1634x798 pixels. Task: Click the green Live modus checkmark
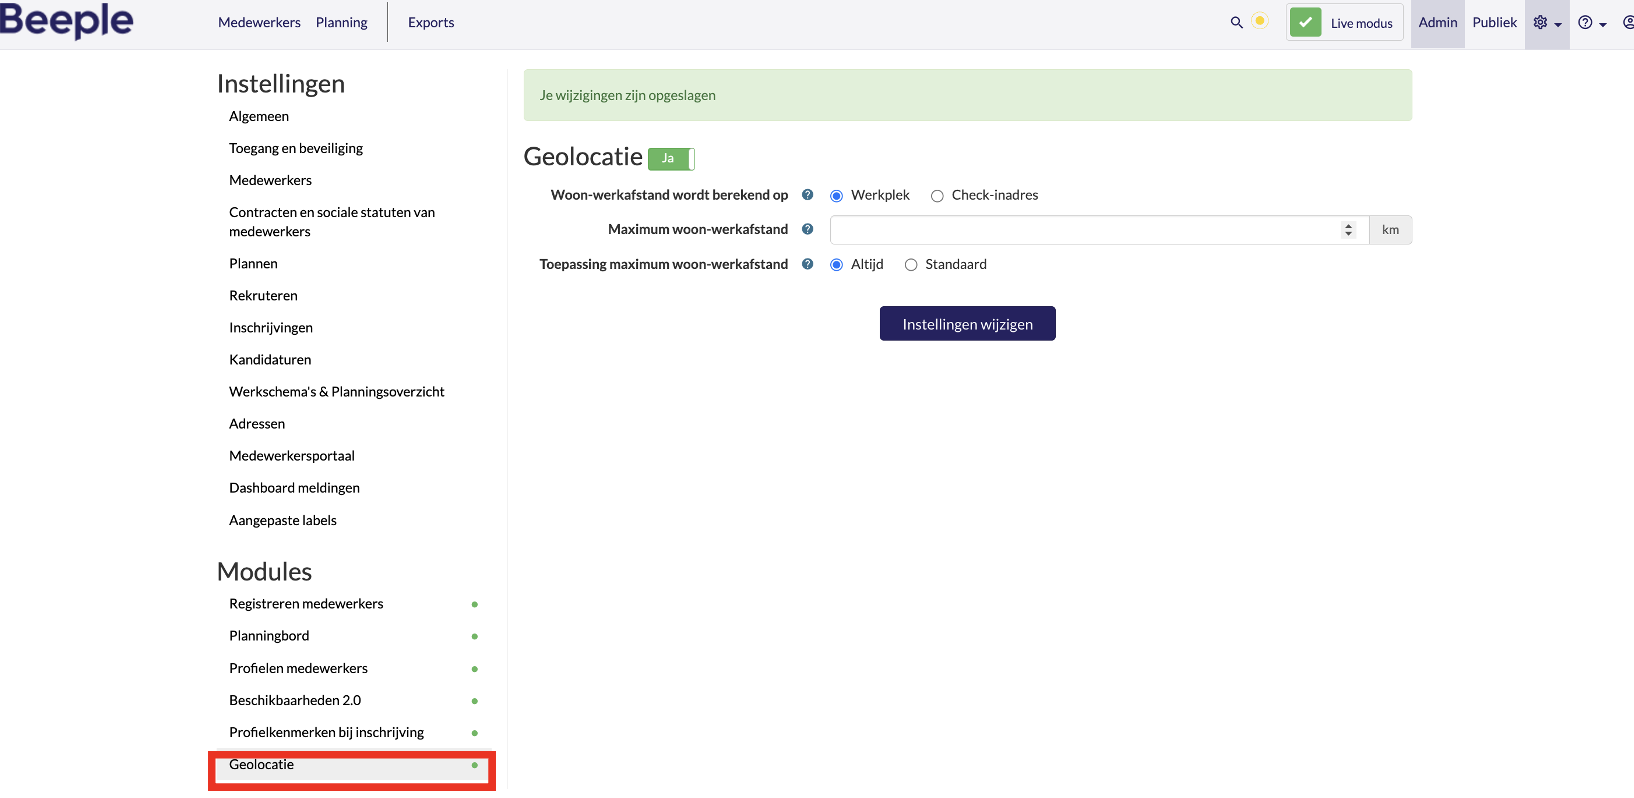[1306, 22]
